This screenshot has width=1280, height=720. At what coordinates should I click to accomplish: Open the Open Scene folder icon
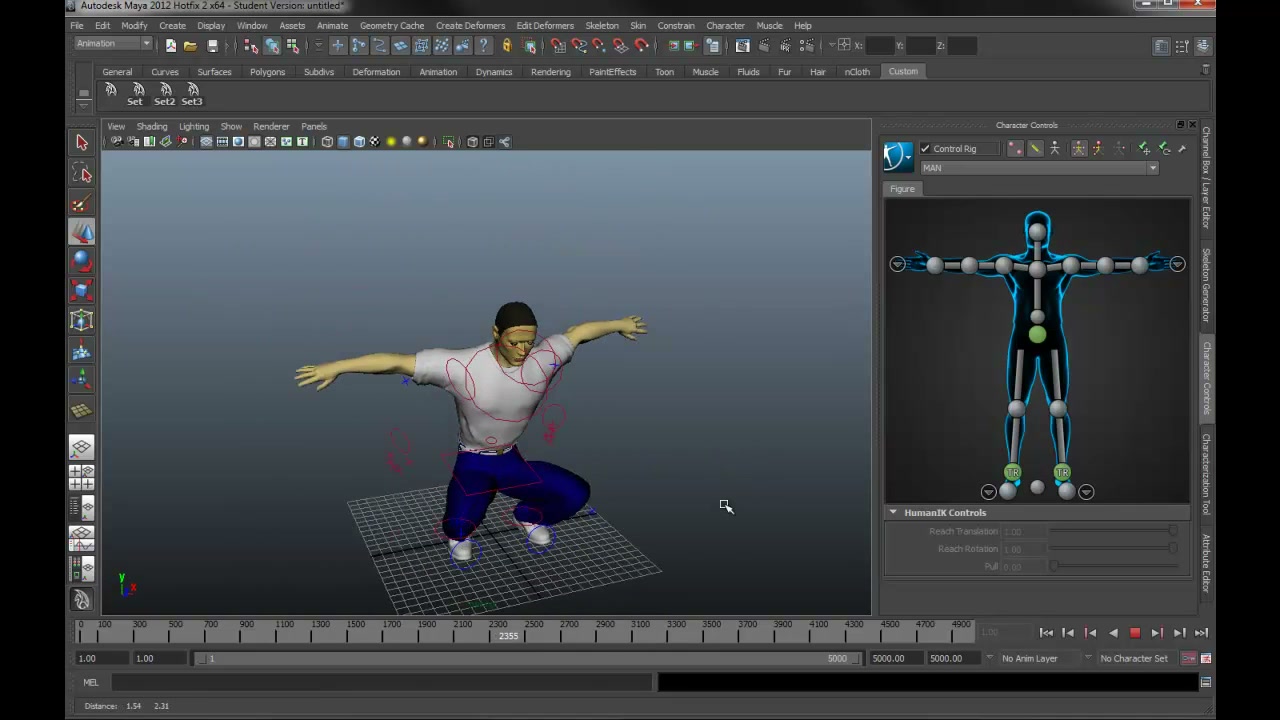point(190,46)
